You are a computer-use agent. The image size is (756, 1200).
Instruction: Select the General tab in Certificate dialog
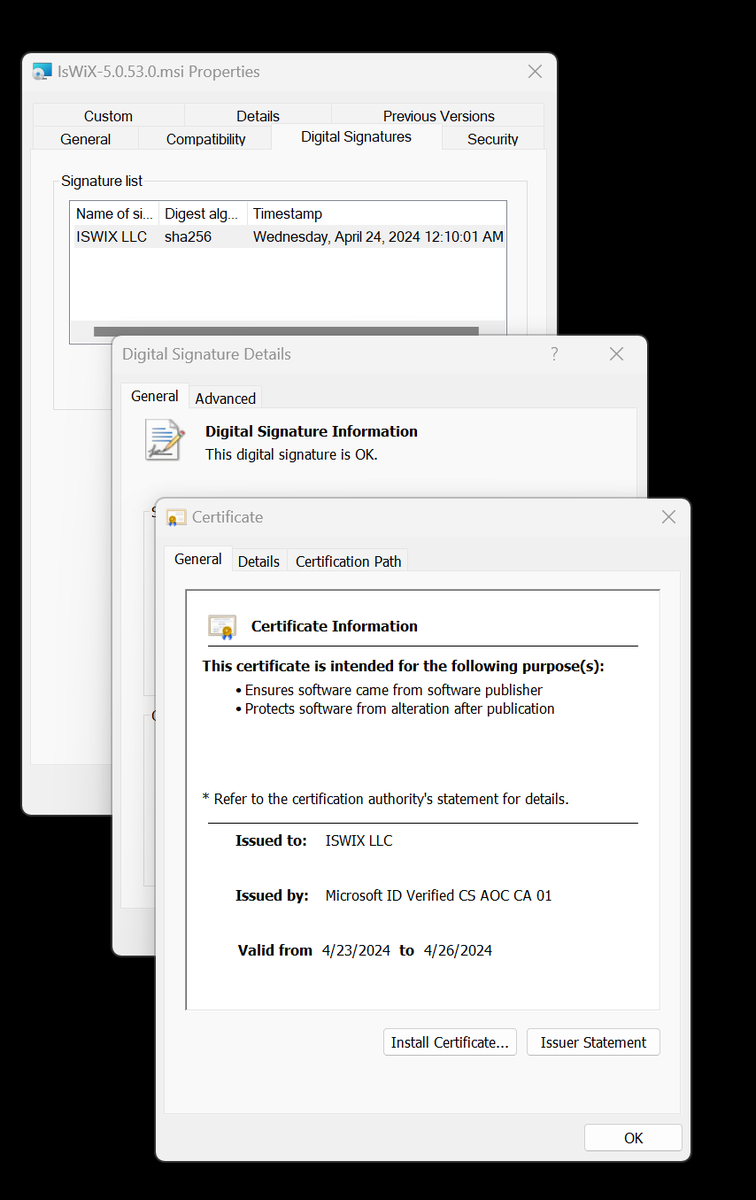[198, 559]
